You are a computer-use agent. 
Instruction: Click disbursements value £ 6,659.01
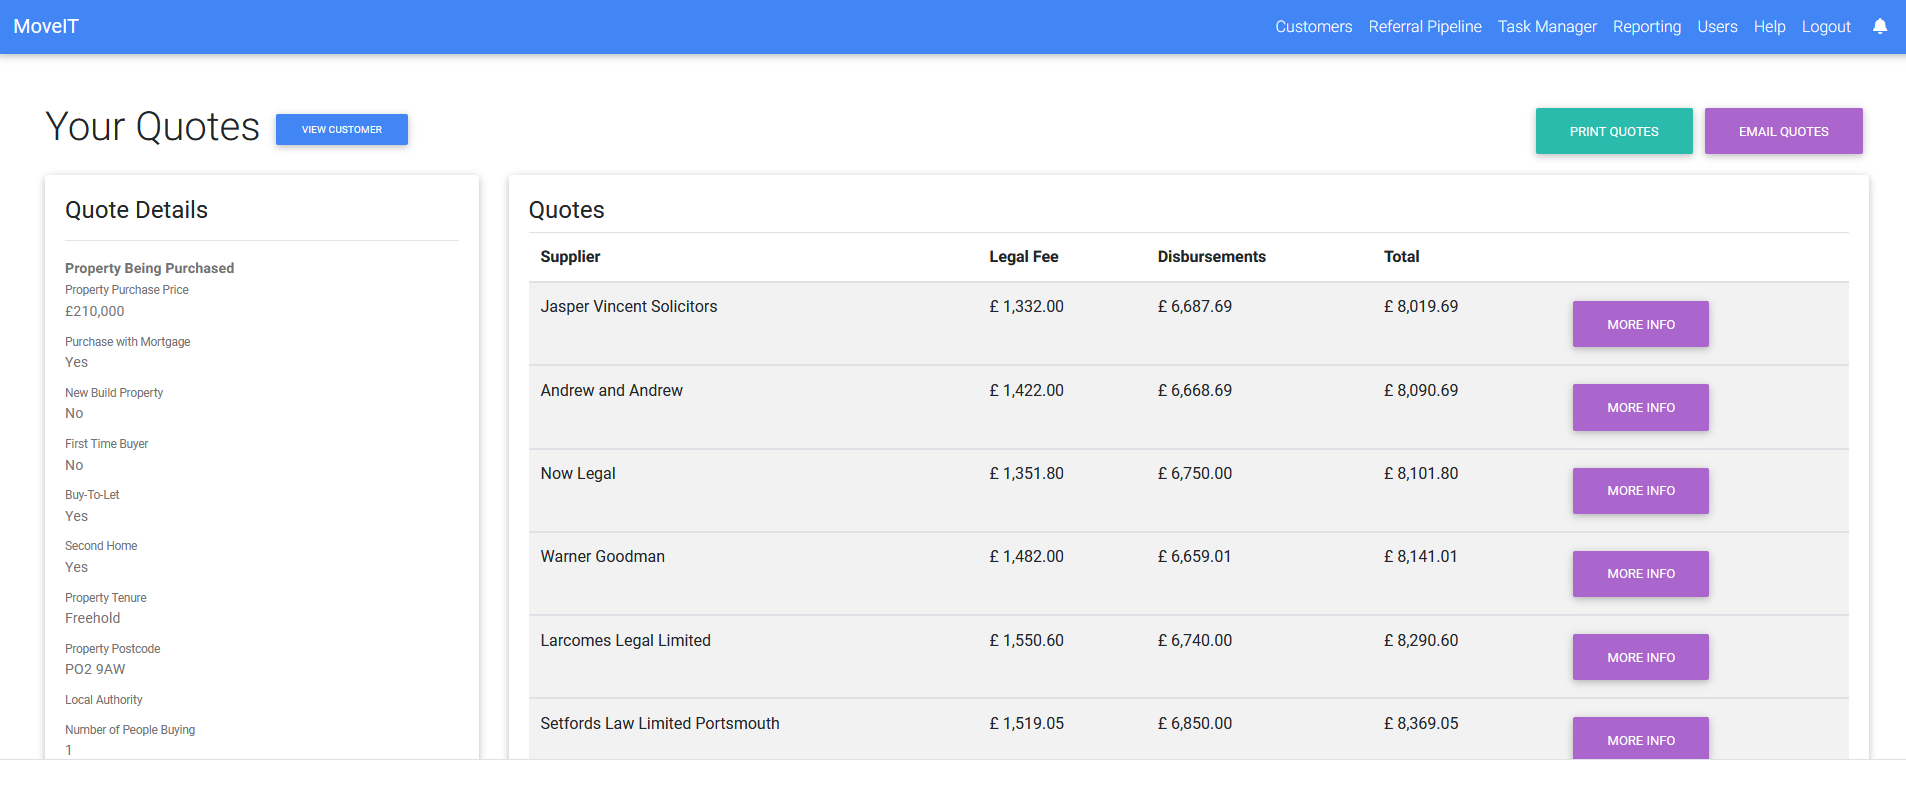[x=1194, y=557]
